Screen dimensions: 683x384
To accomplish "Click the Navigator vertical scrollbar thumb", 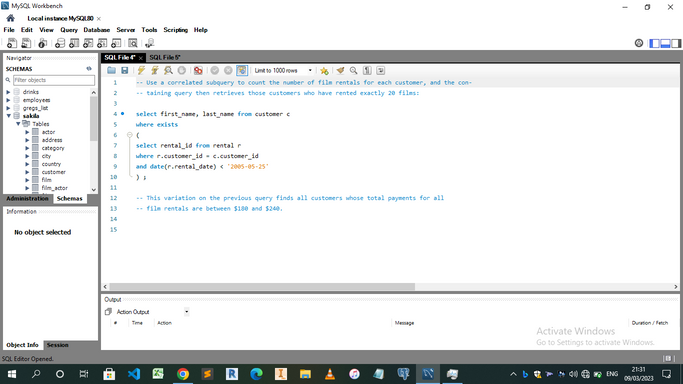I will (94, 118).
